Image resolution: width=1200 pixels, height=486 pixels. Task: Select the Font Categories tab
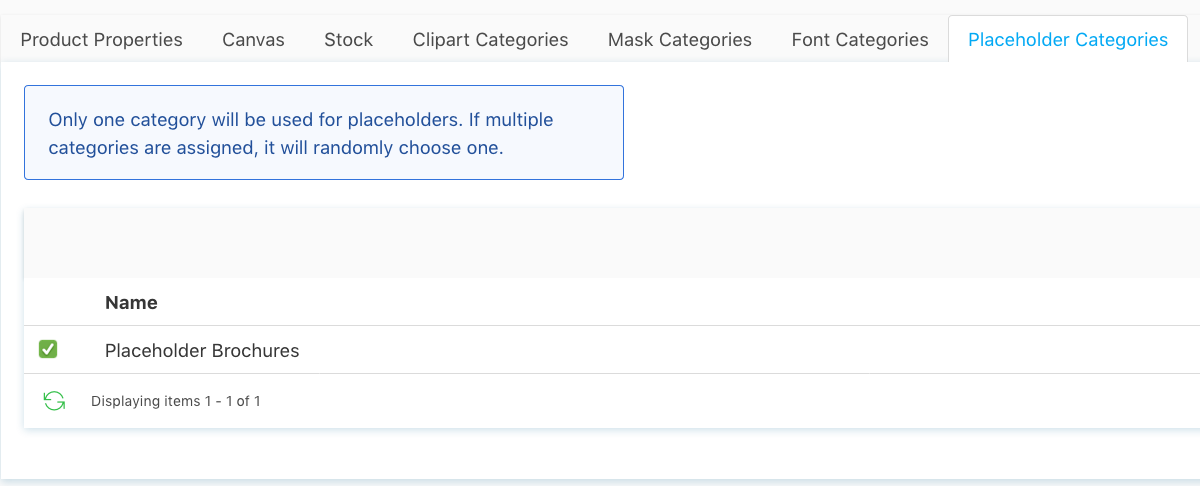[860, 40]
